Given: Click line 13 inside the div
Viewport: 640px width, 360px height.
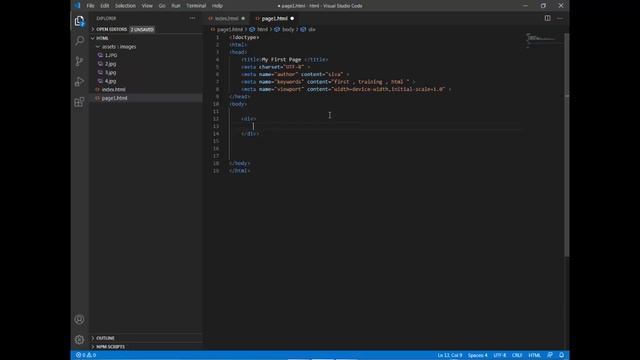Looking at the screenshot, I should pyautogui.click(x=376, y=126).
